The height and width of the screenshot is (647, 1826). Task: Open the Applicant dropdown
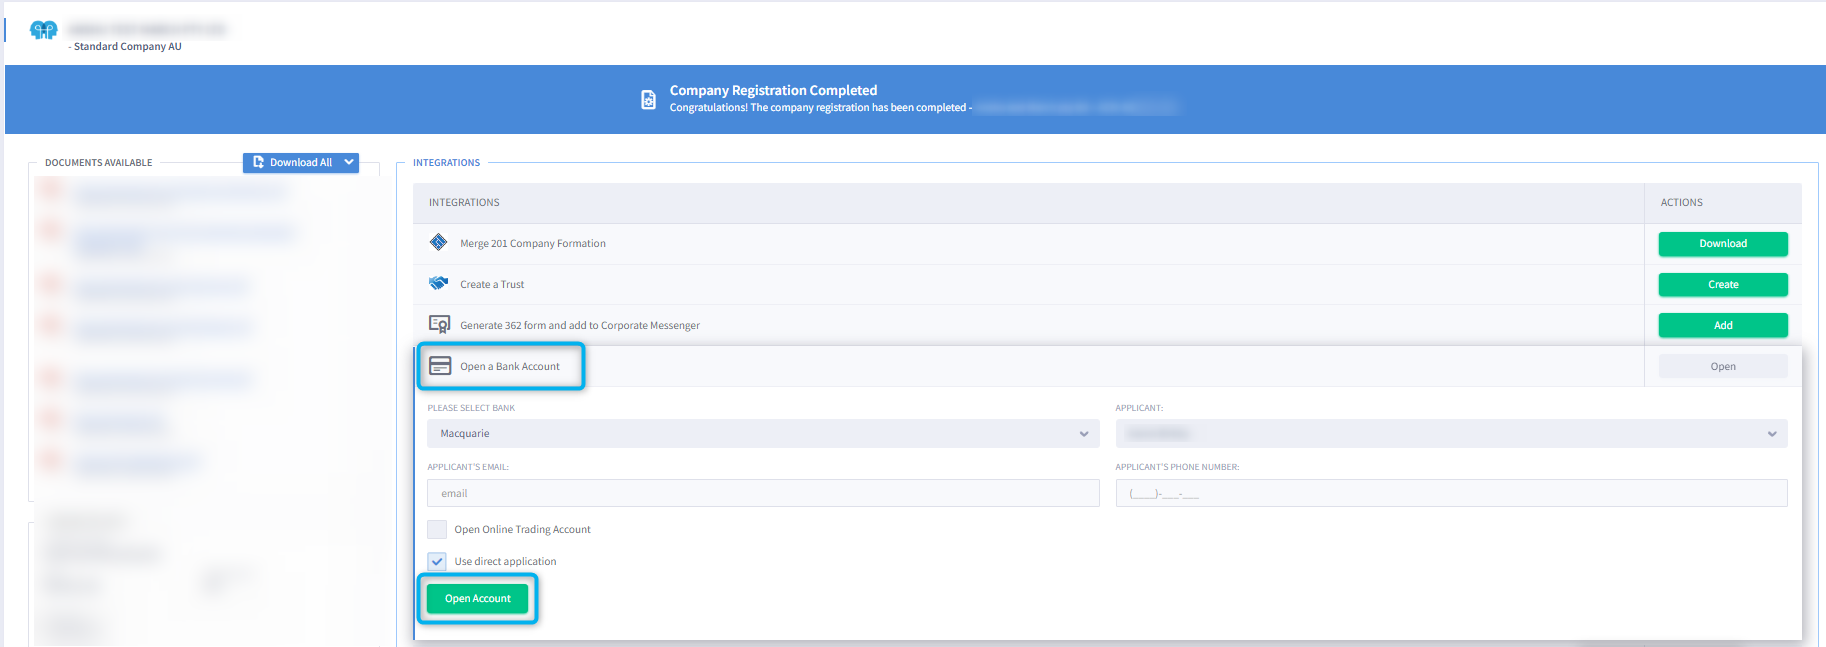point(1450,434)
